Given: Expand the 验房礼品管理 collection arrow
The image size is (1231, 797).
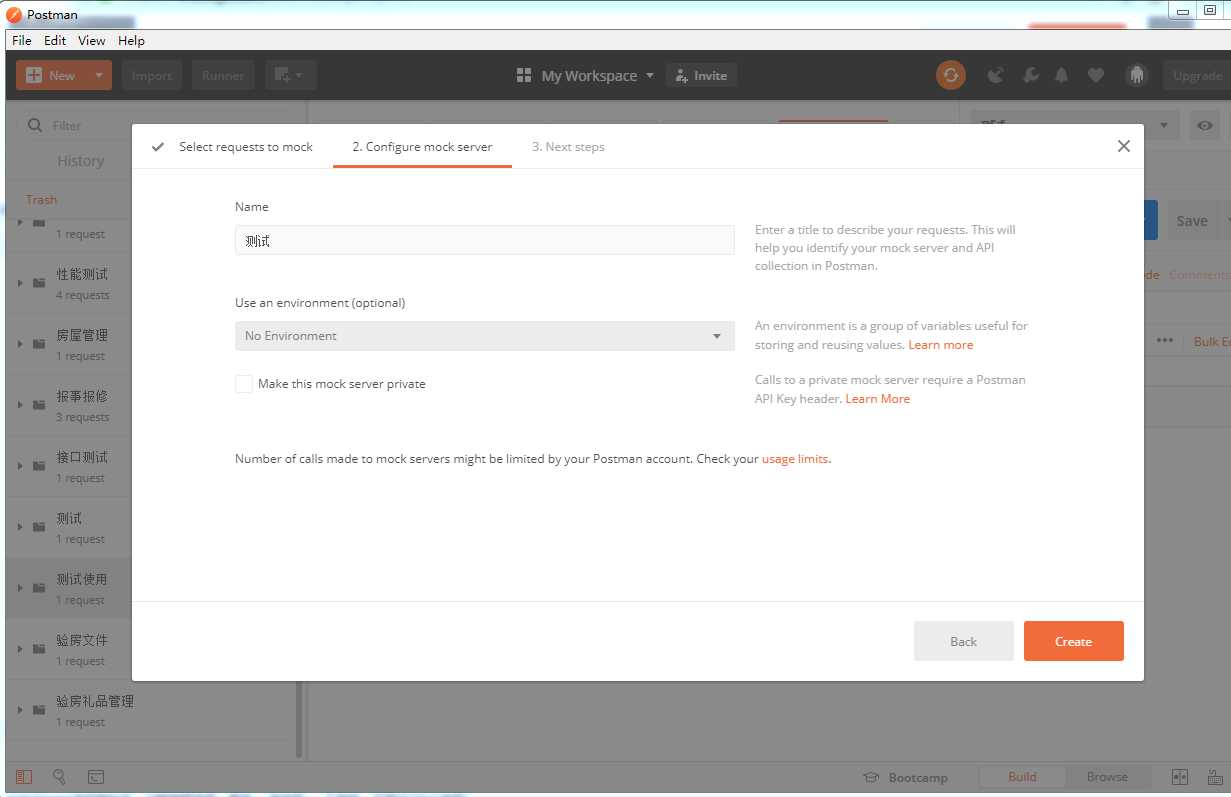Looking at the screenshot, I should point(20,710).
